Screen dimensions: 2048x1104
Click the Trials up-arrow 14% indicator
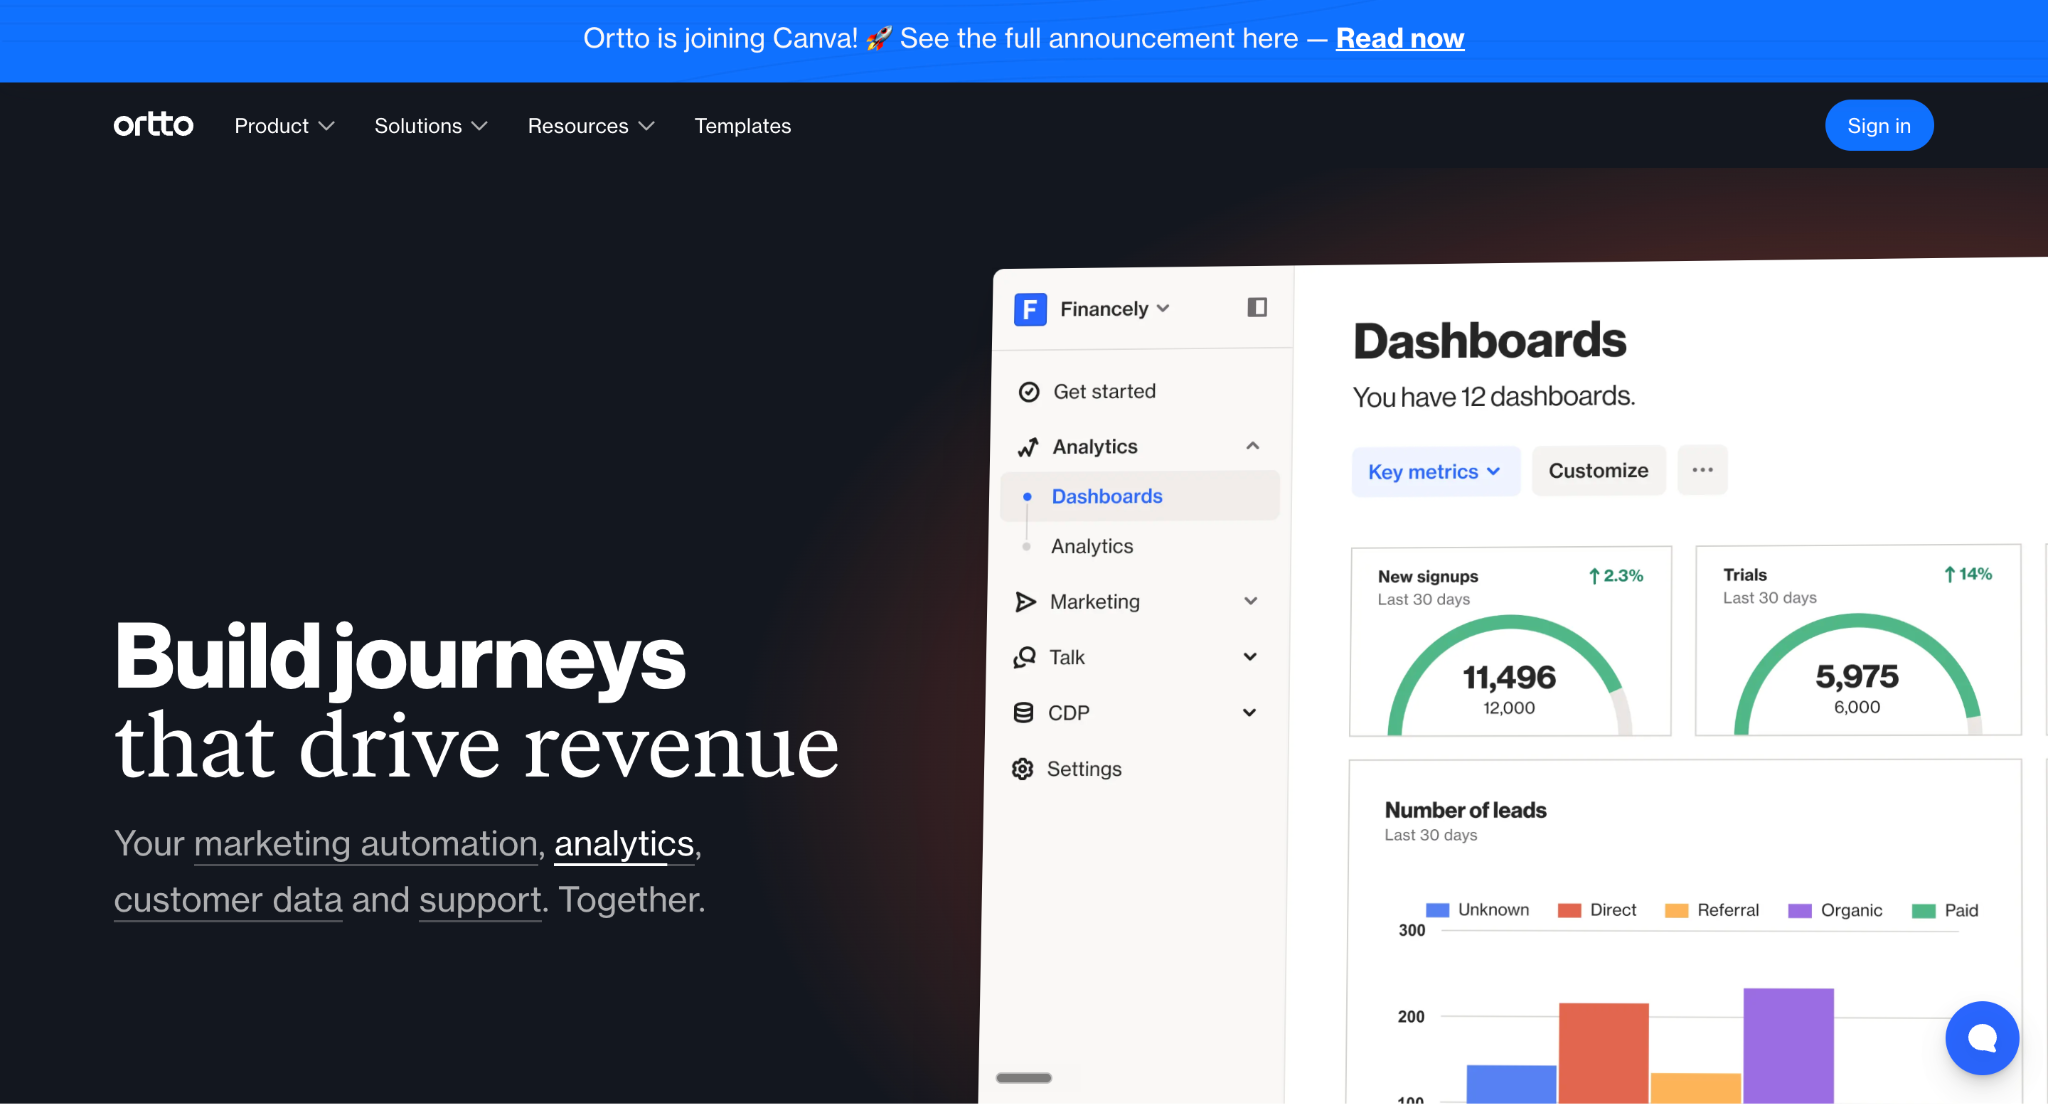point(1968,574)
